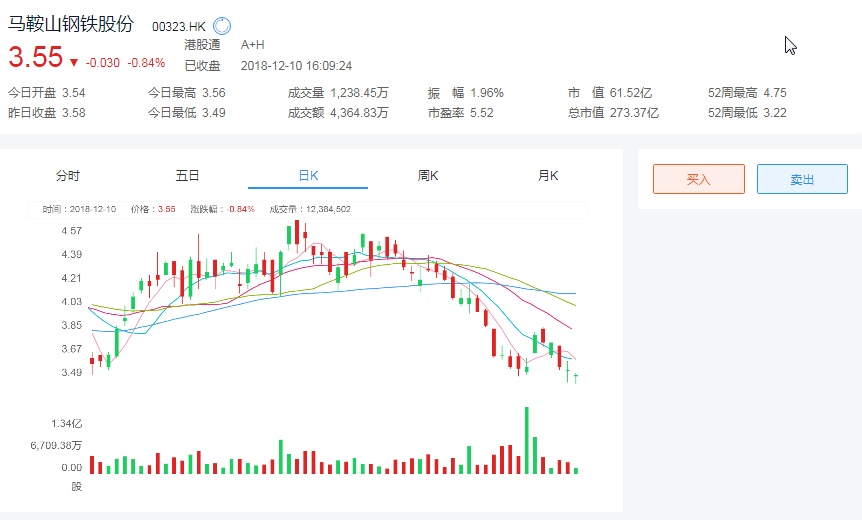This screenshot has width=862, height=520.
Task: Click the circular icon beside 00323.HK
Action: [221, 26]
